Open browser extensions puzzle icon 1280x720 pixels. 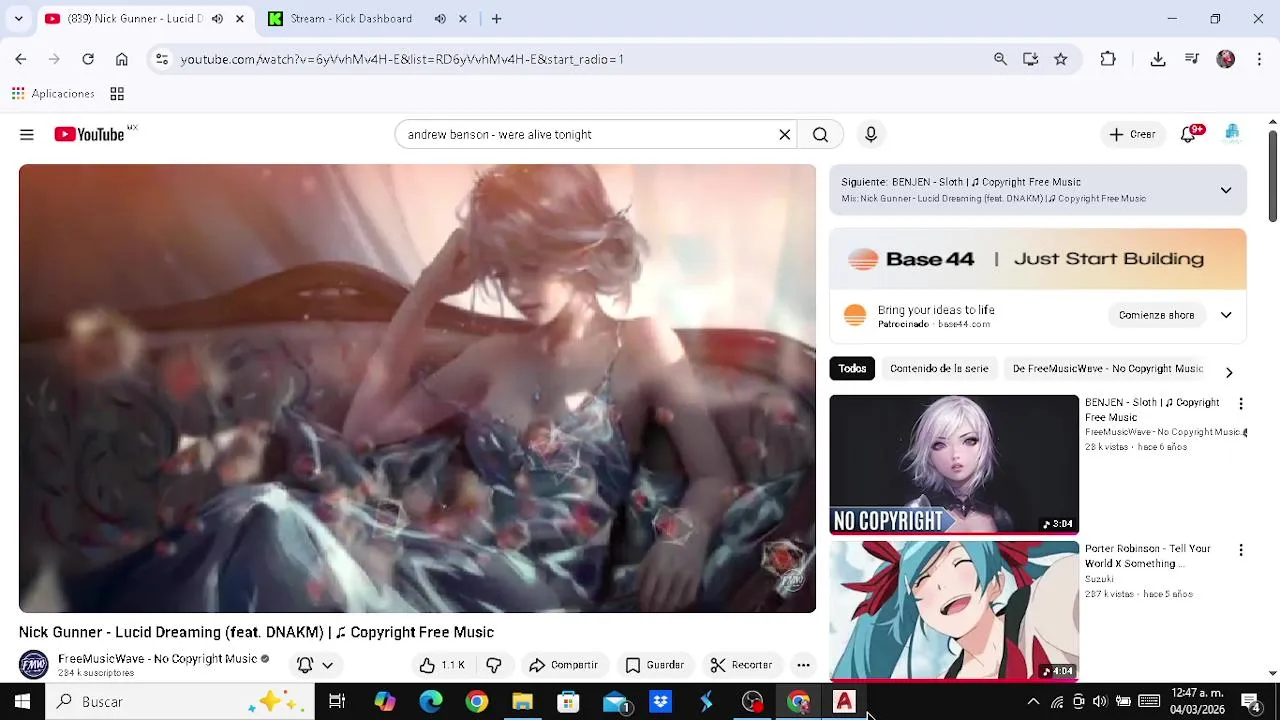[1108, 59]
